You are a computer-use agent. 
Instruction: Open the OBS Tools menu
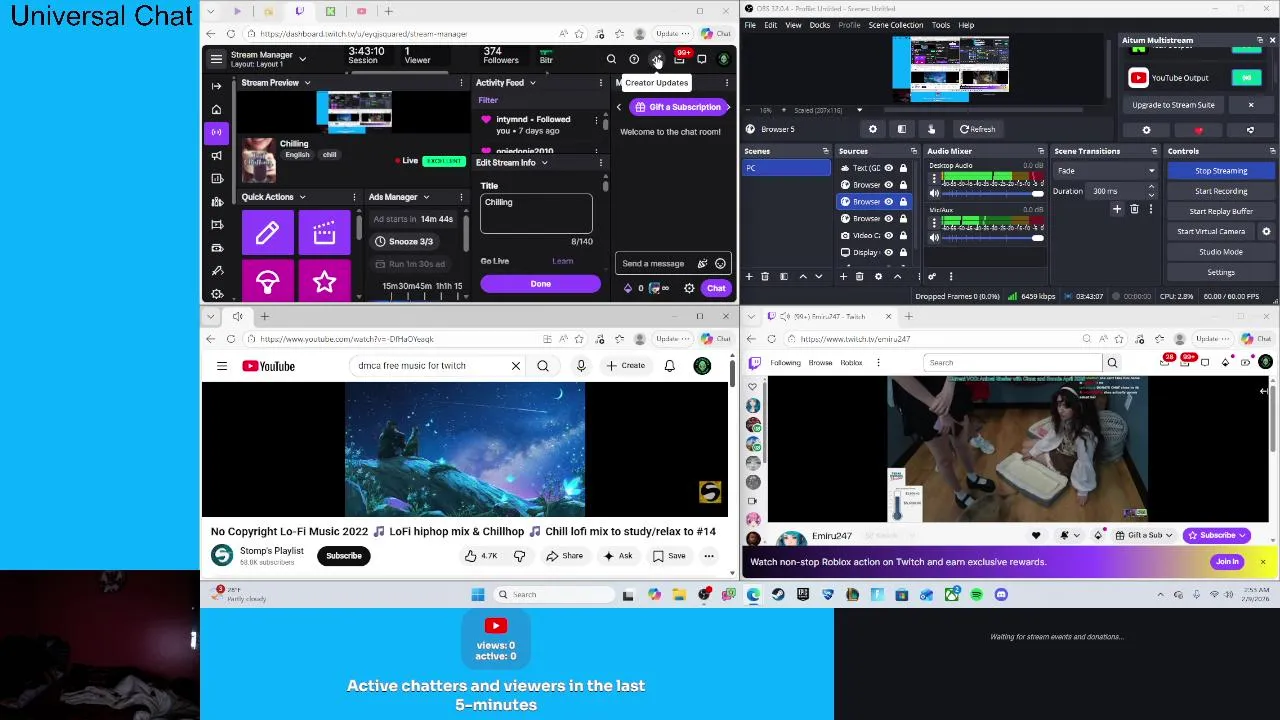(x=940, y=25)
